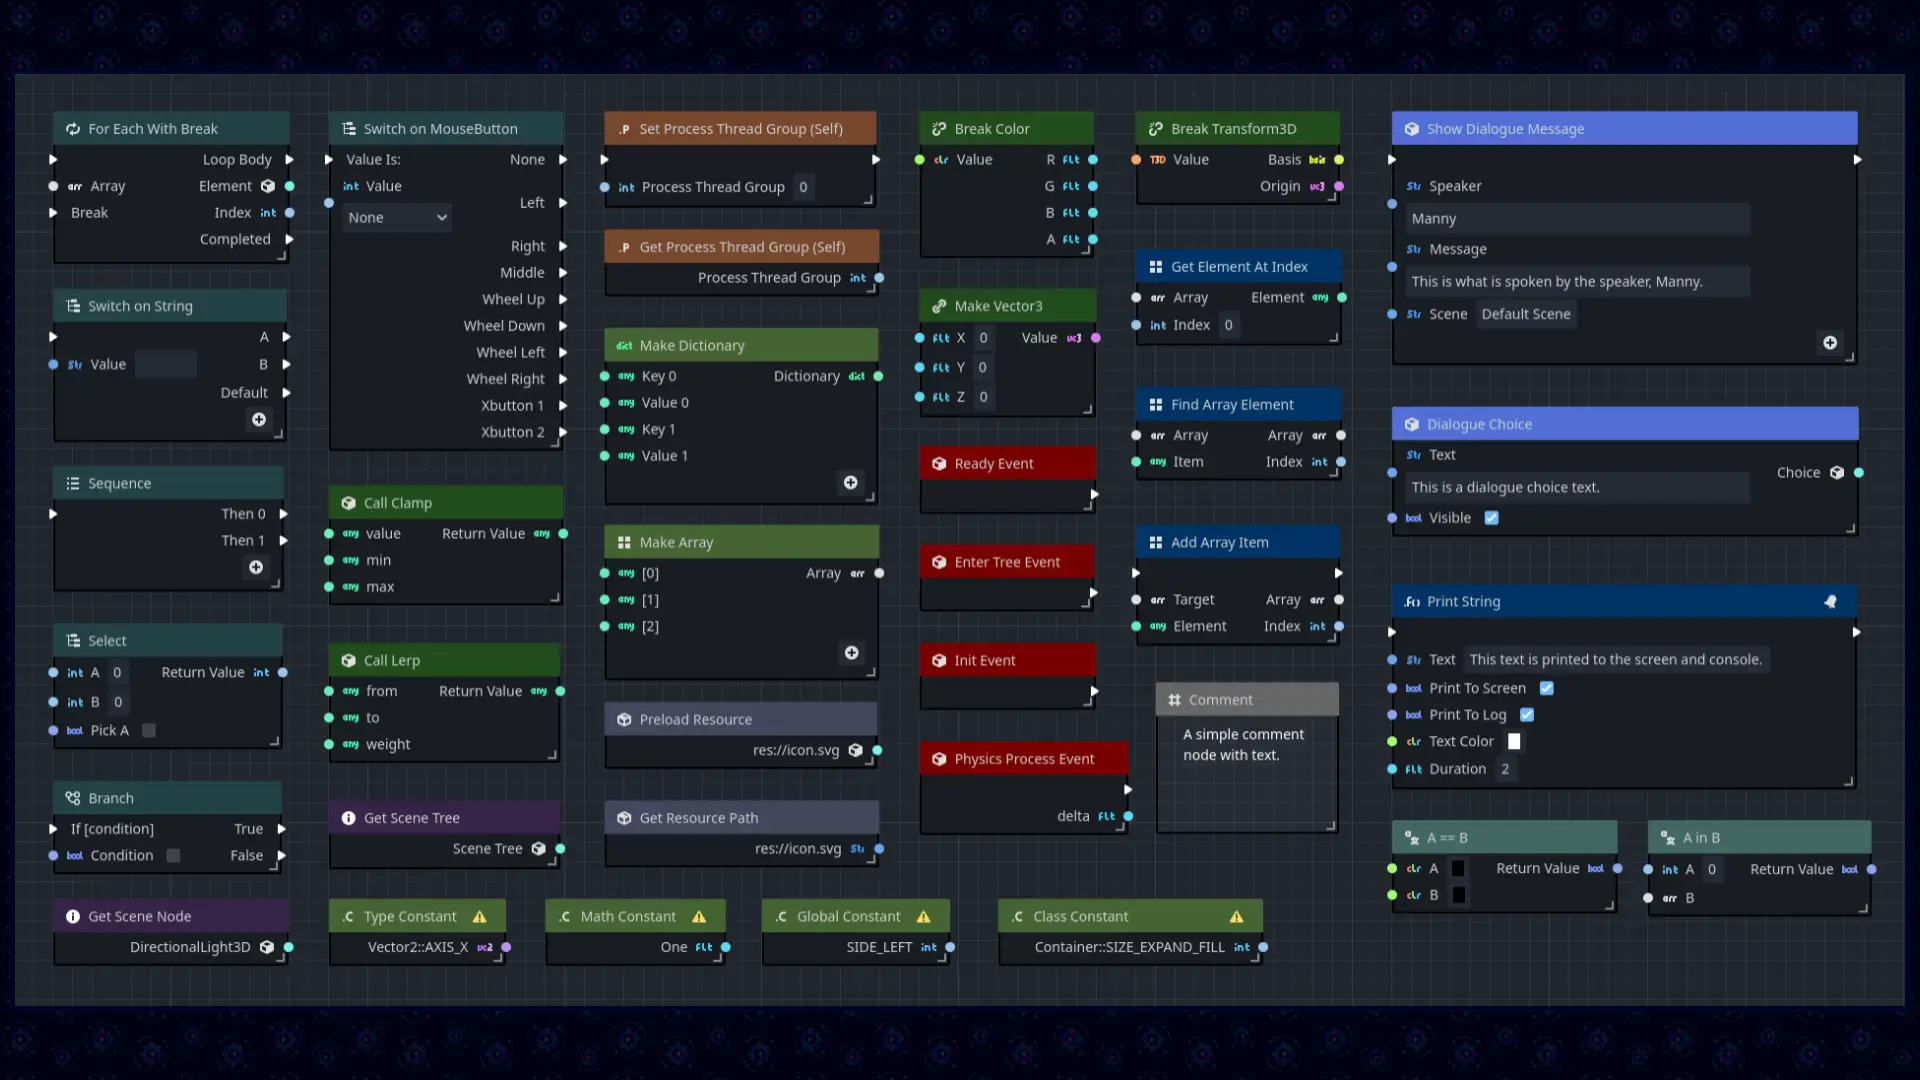Click the Message text field in dialogue node
This screenshot has height=1080, width=1920.
tap(1578, 282)
